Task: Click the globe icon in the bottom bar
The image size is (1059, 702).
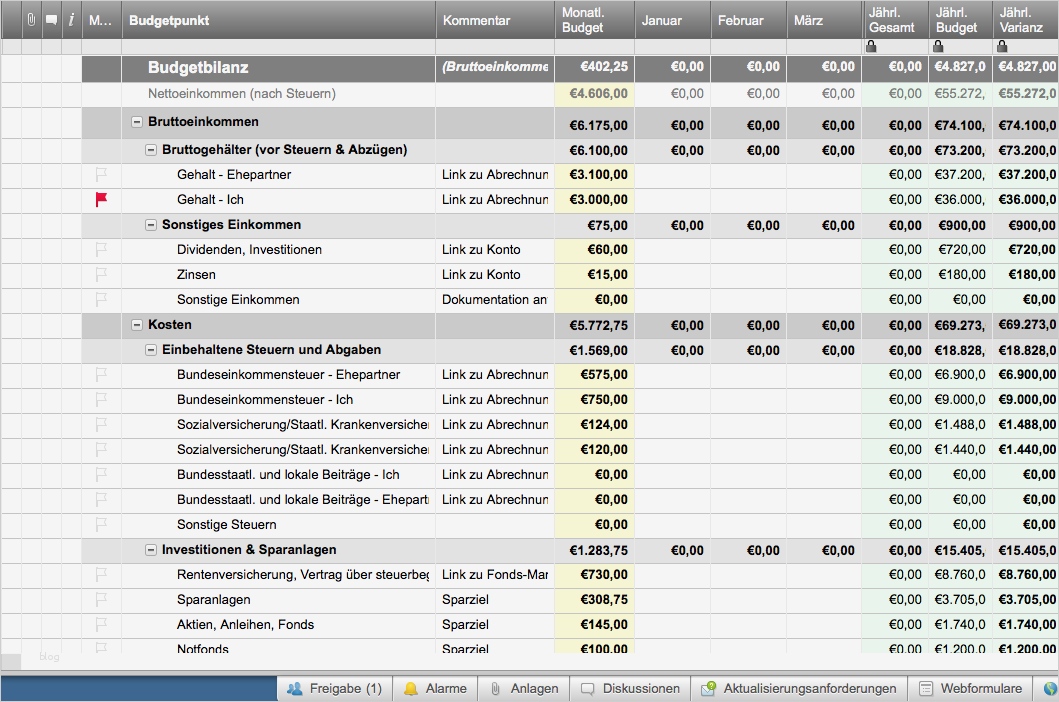Action: (1049, 689)
